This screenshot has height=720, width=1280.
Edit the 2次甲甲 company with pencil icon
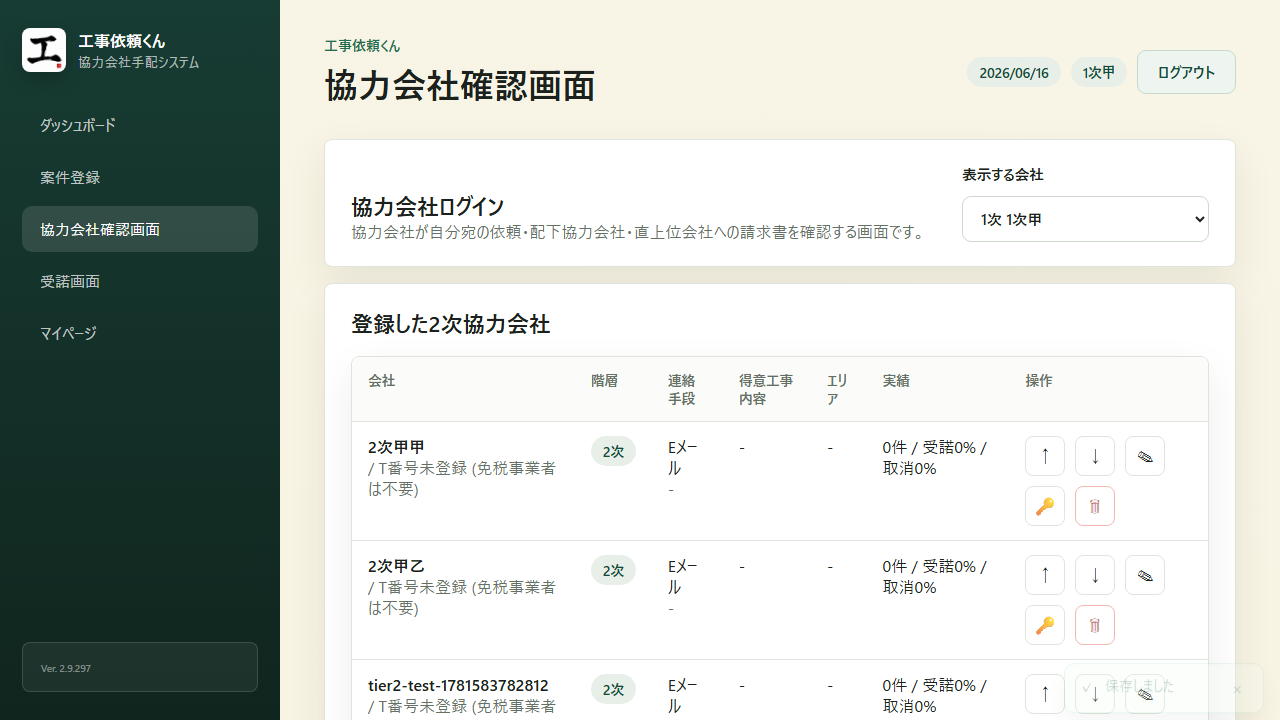point(1145,456)
